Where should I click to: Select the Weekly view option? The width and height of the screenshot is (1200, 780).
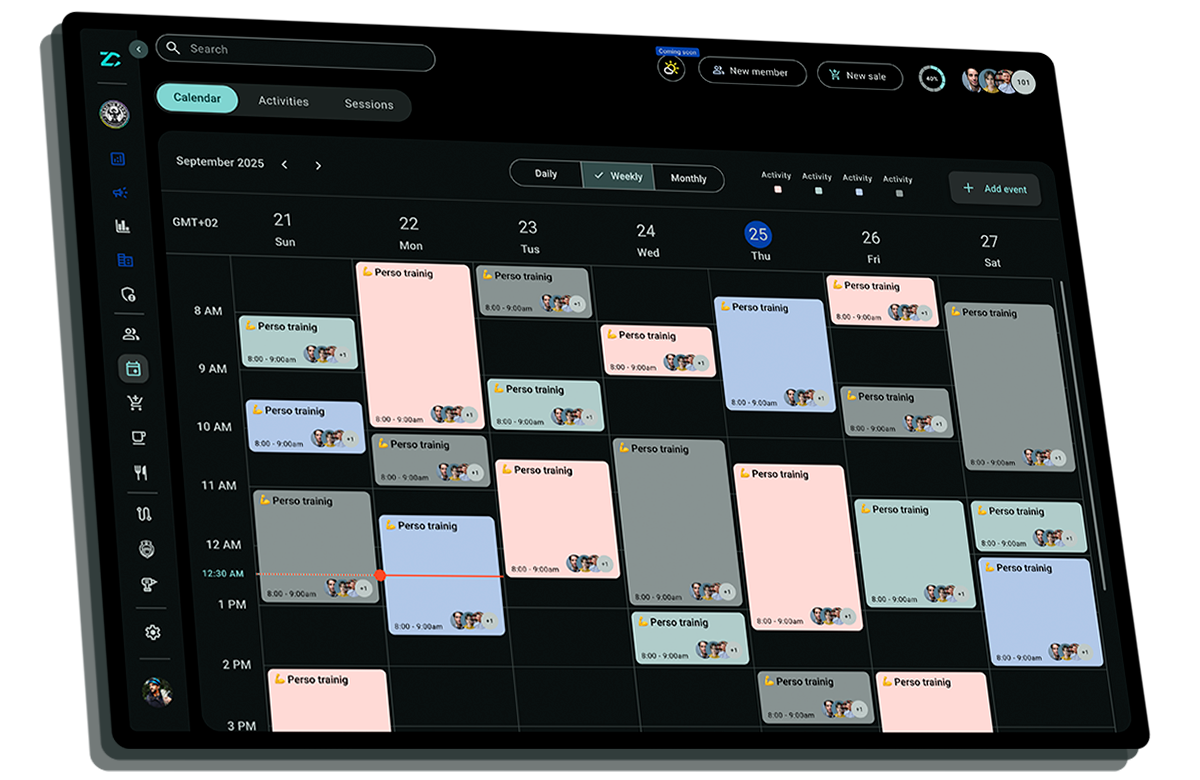(x=618, y=176)
